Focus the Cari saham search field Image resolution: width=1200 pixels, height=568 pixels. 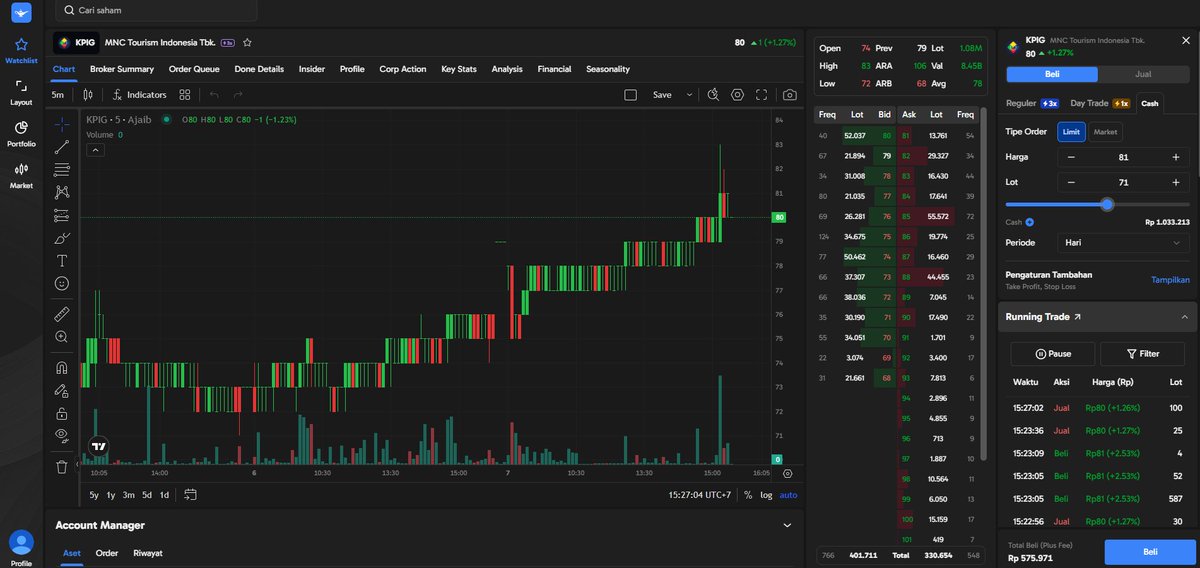pos(156,10)
